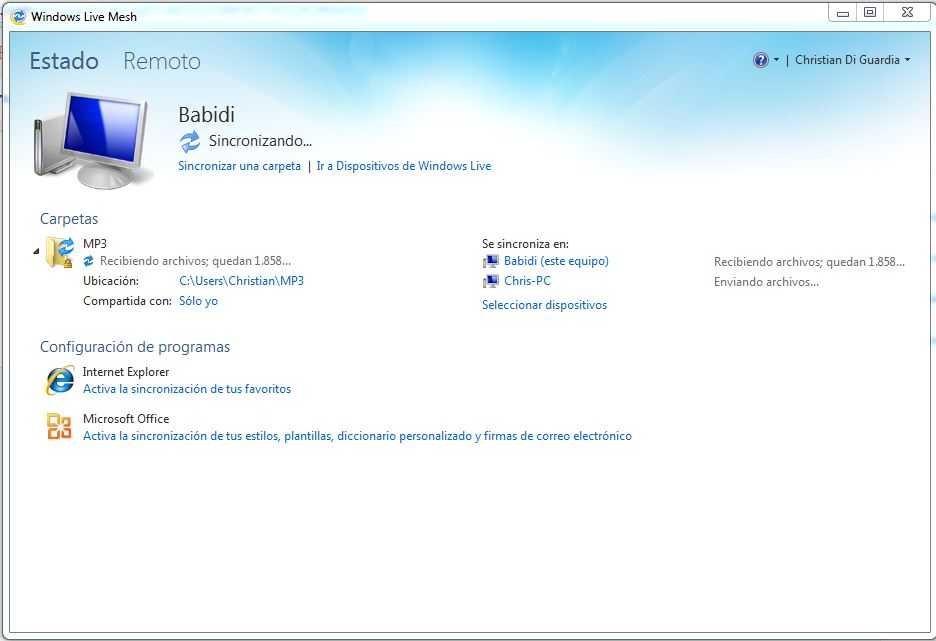Click the MP3 folder name
Screen dimensions: 936x641
click(x=95, y=244)
